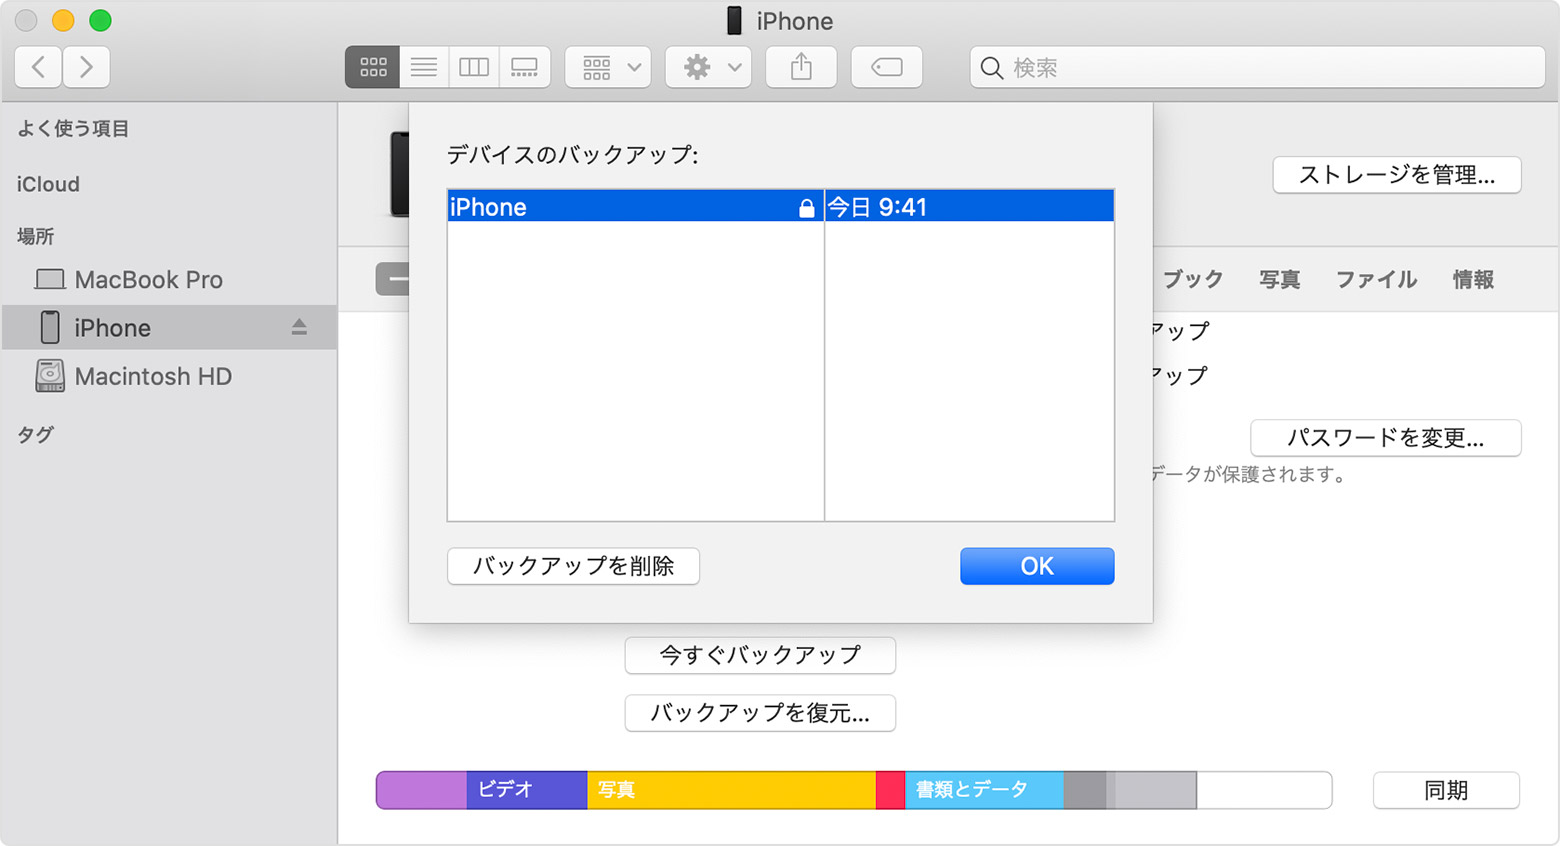Select iPhone in sidebar locations
The width and height of the screenshot is (1560, 846).
tap(169, 327)
